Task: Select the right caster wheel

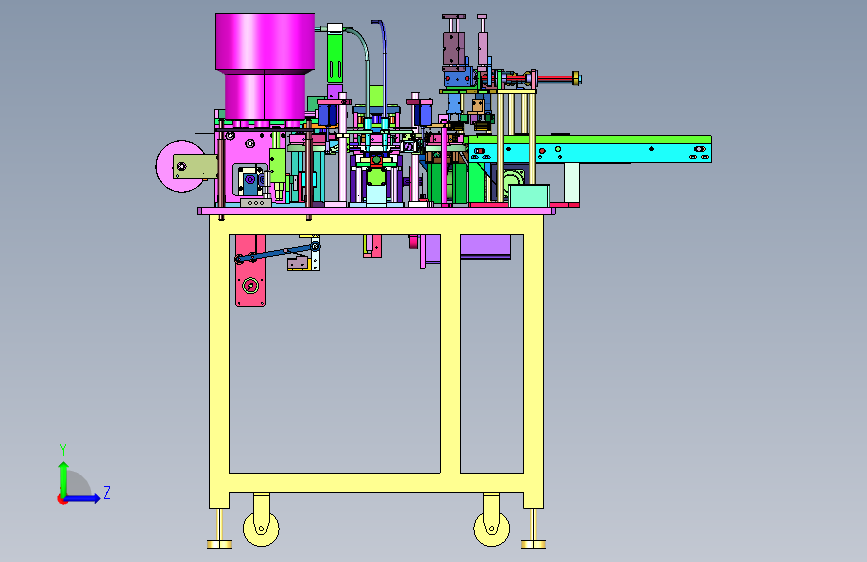Action: (x=492, y=529)
